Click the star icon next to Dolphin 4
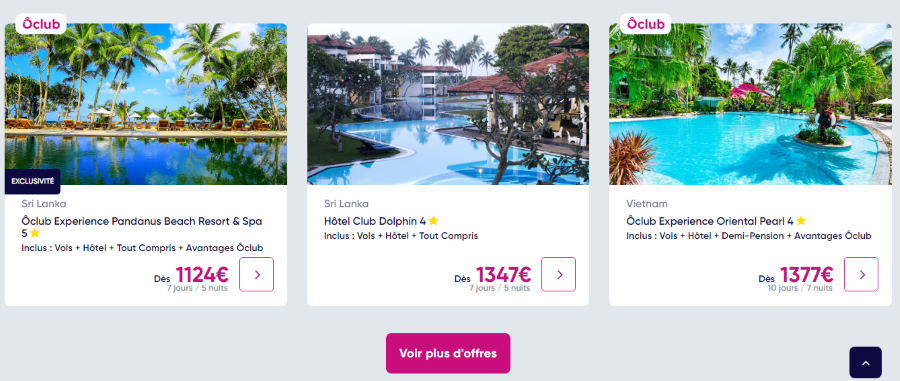Screen dimensions: 900x381 [433, 221]
